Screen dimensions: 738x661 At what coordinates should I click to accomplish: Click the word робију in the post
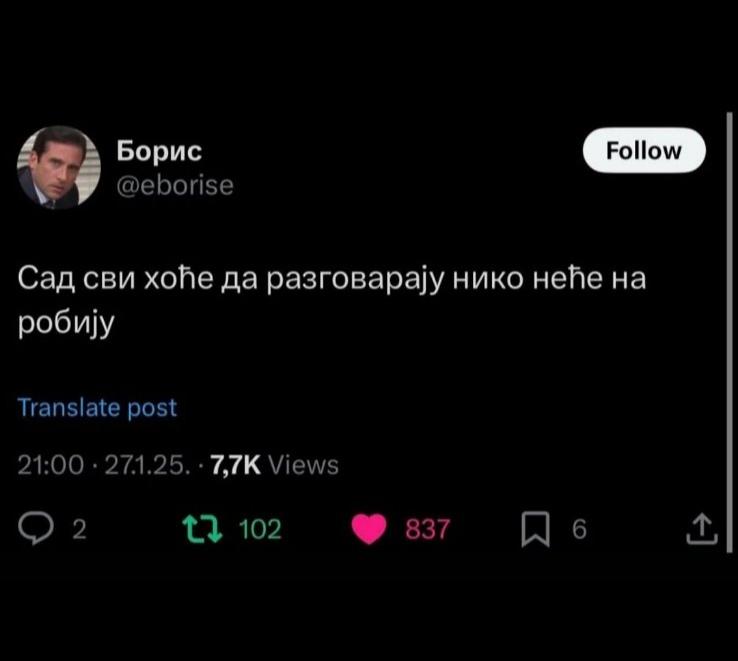click(66, 322)
